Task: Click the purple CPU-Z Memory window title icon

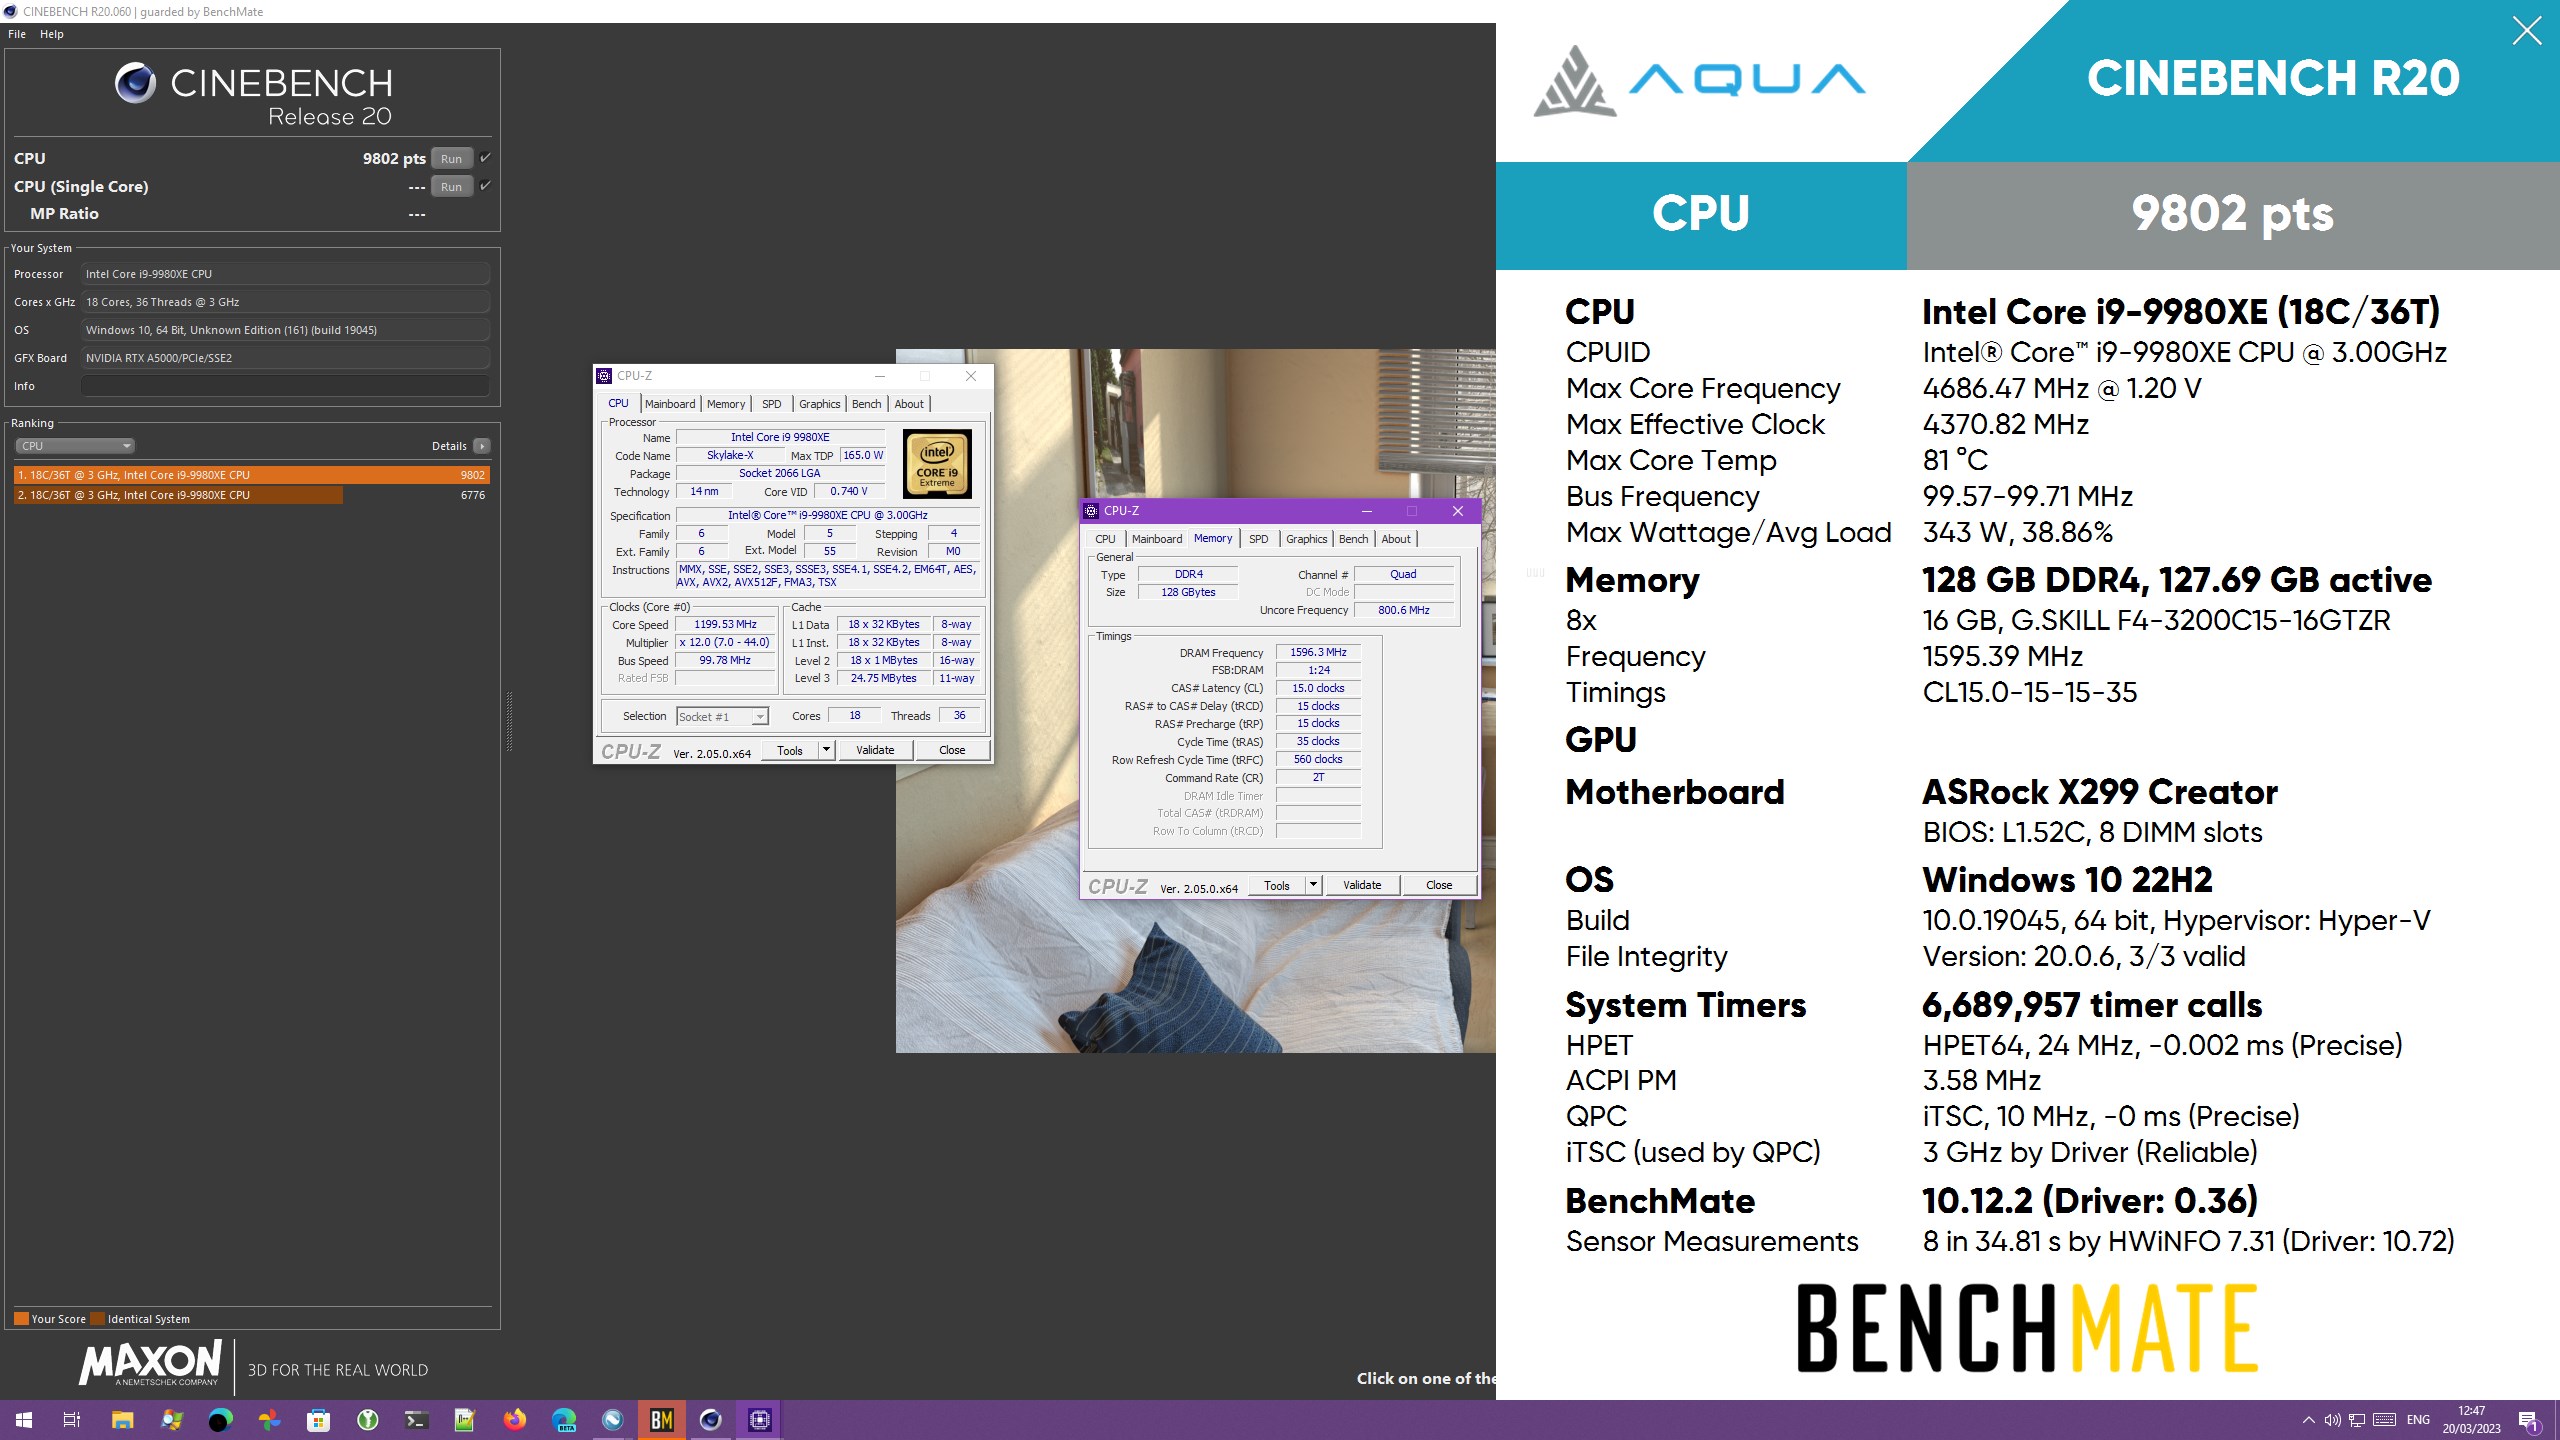Action: click(x=1091, y=511)
